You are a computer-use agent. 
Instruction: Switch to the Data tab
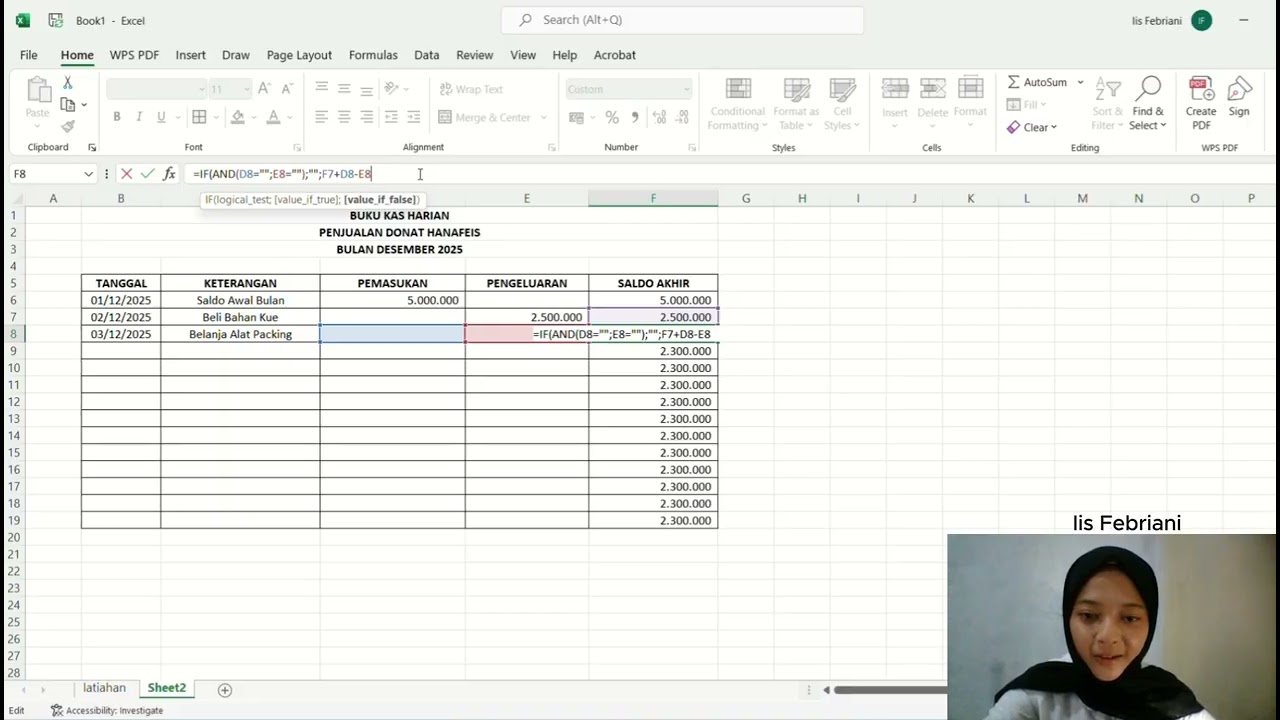click(x=427, y=55)
